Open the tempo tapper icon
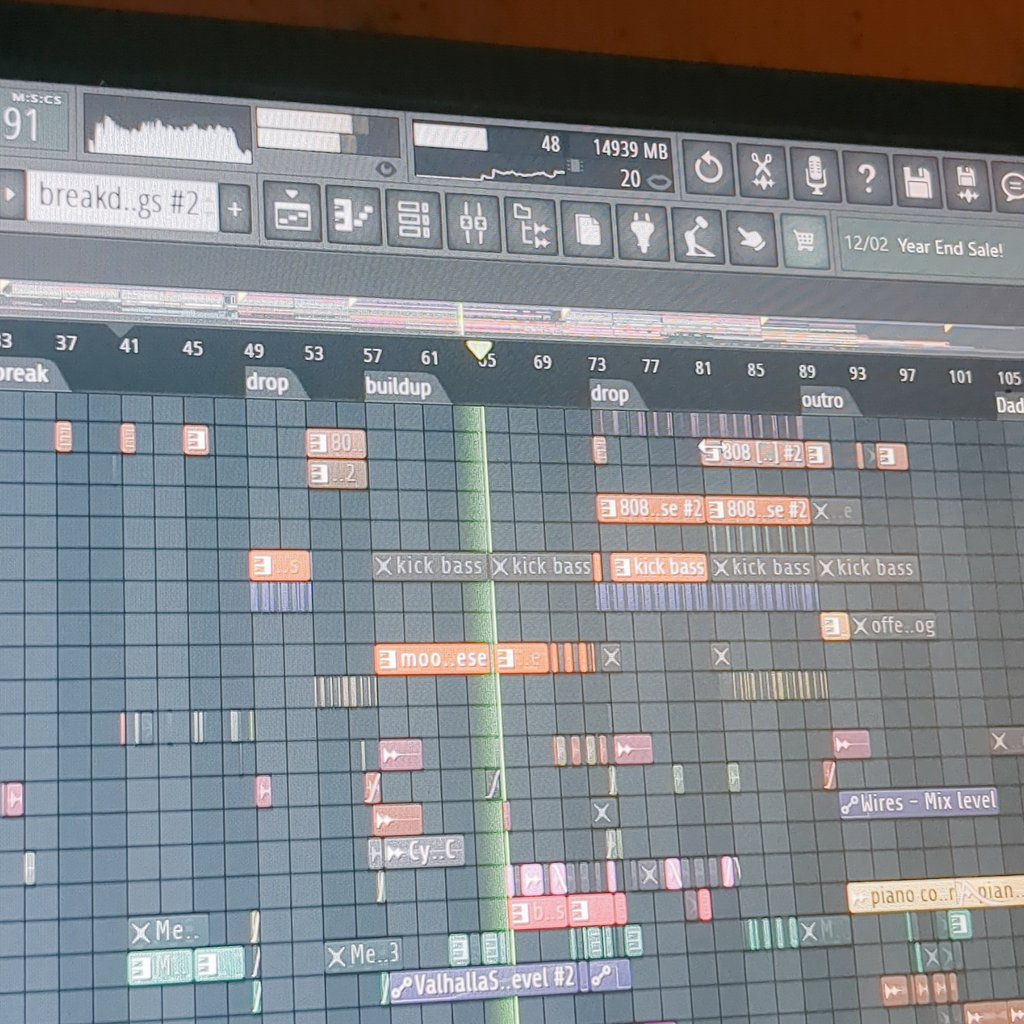1024x1024 pixels. pos(697,237)
